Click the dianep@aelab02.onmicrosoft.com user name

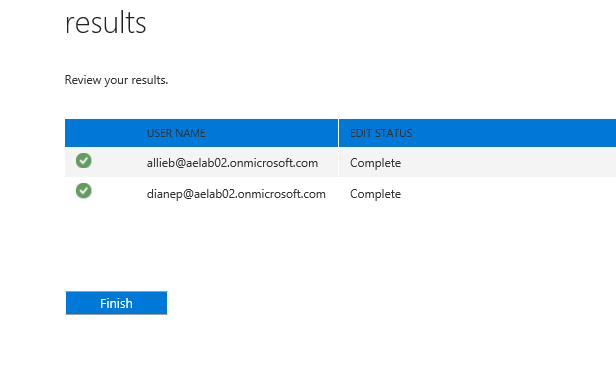(236, 194)
